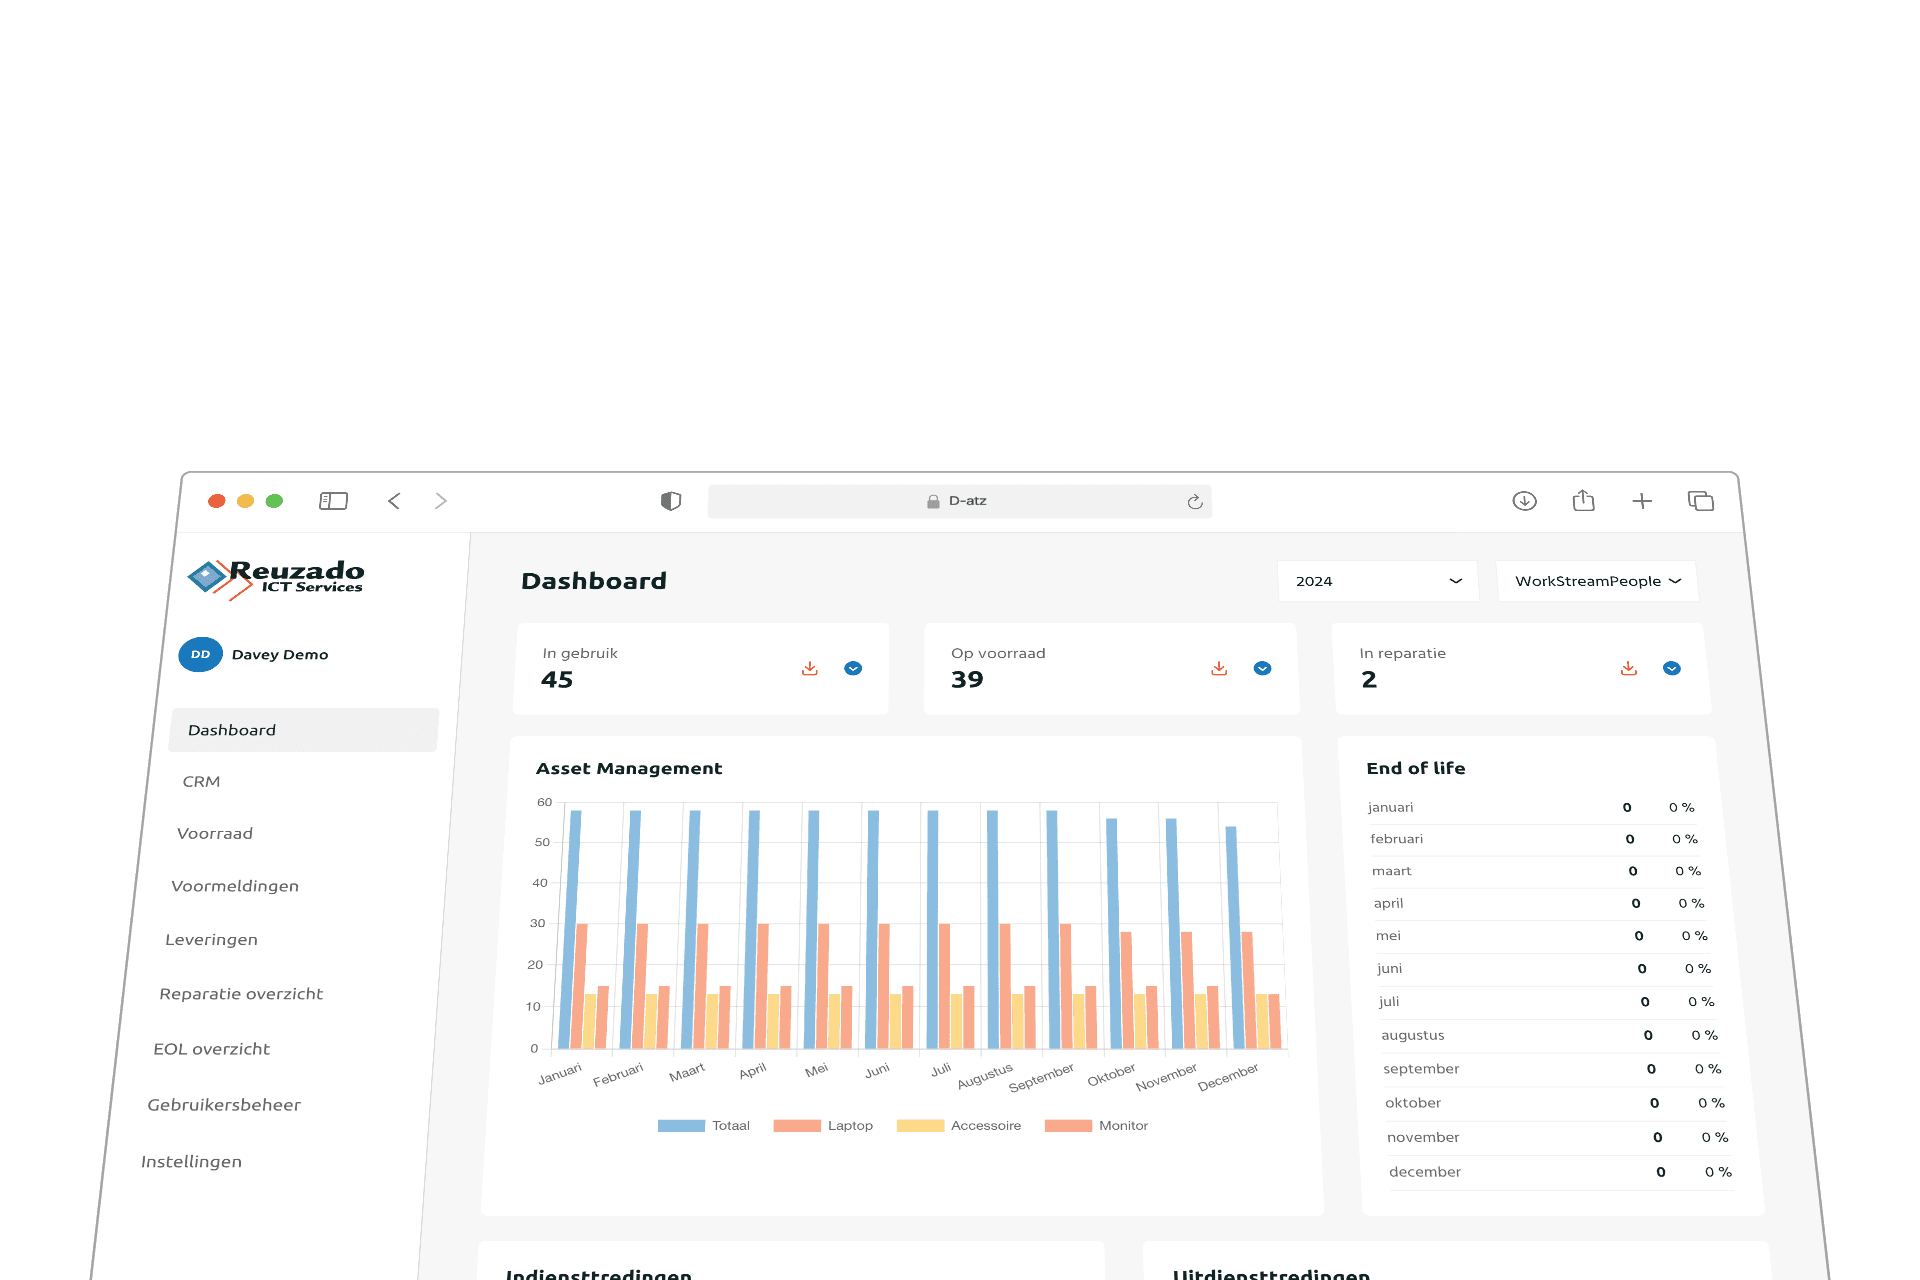Open the browser downloads icon
Viewport: 1920px width, 1280px height.
coord(1524,501)
